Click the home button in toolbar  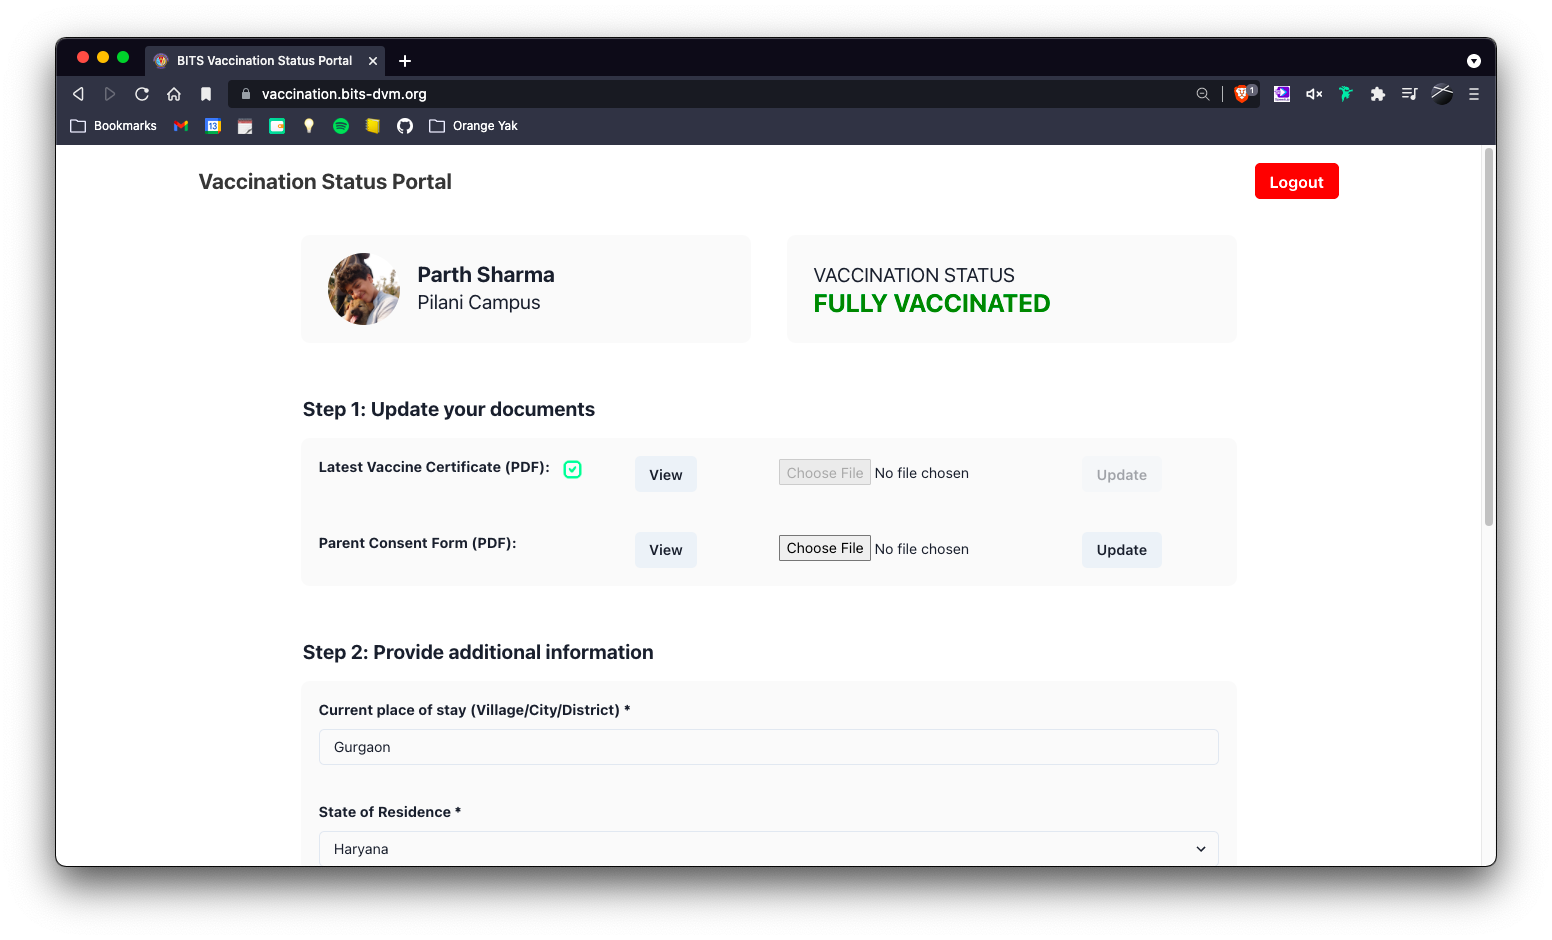174,94
